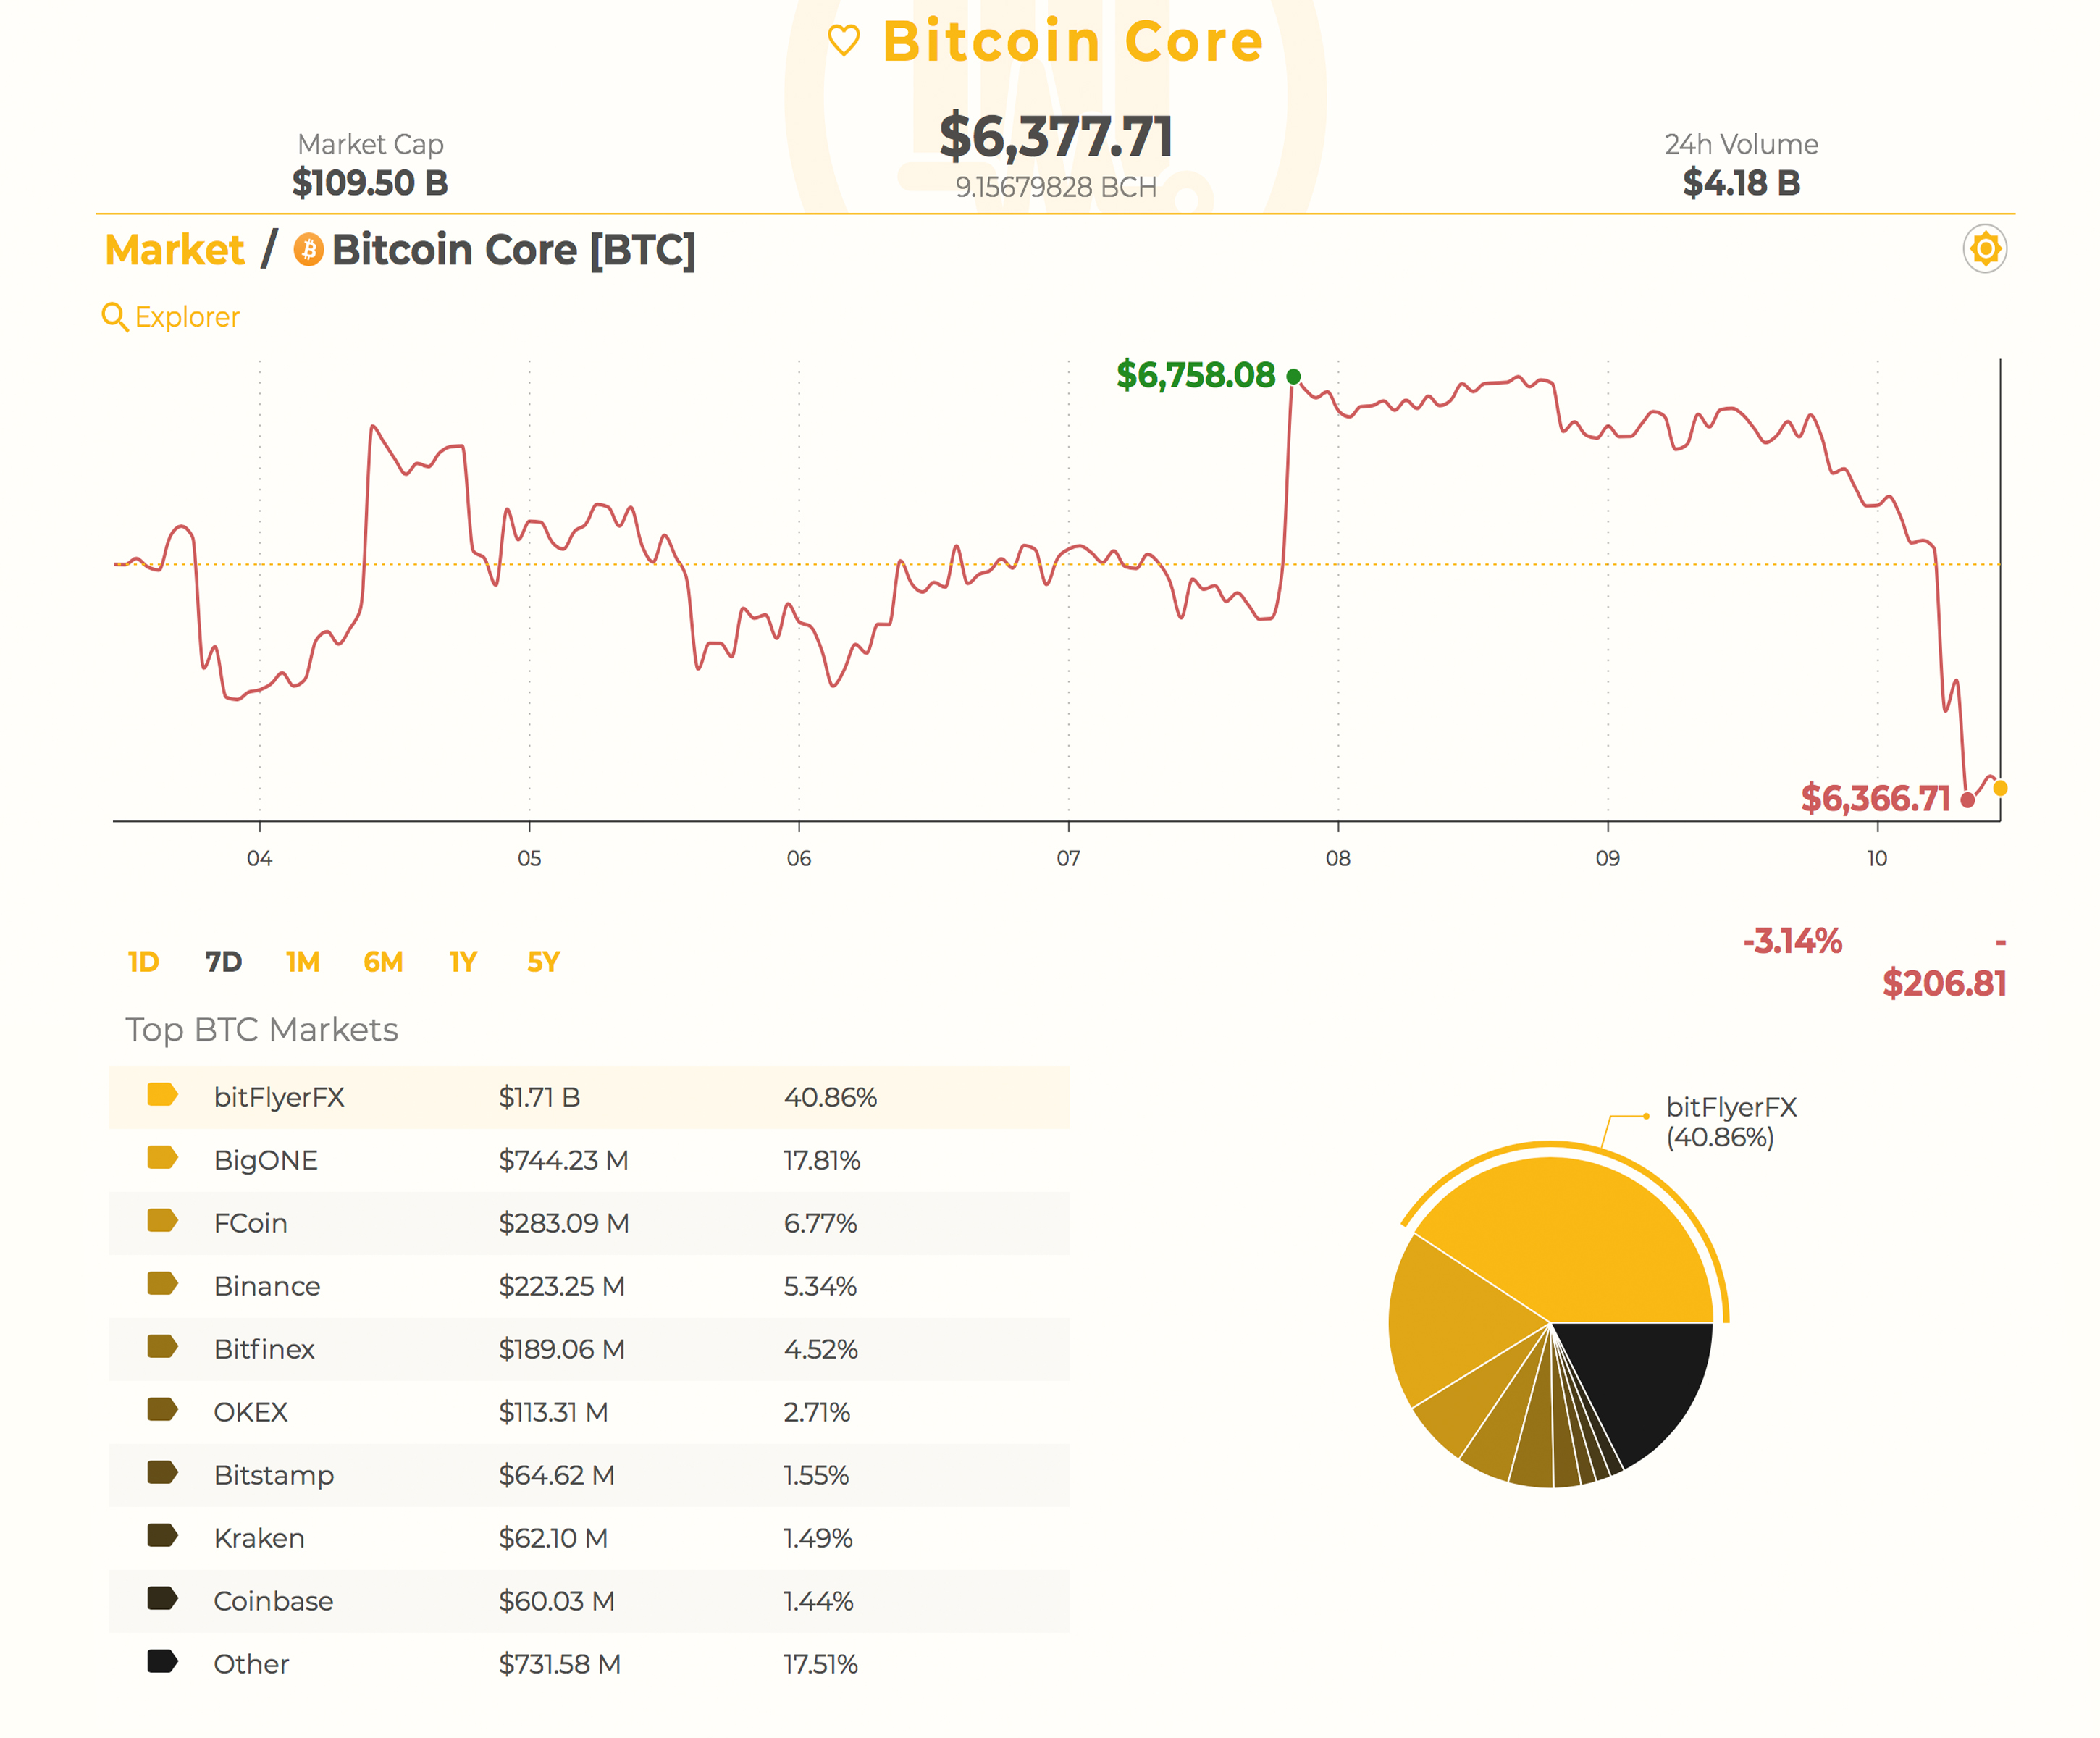Image resolution: width=2100 pixels, height=1738 pixels.
Task: Select the OKEX market name
Action: [x=251, y=1413]
